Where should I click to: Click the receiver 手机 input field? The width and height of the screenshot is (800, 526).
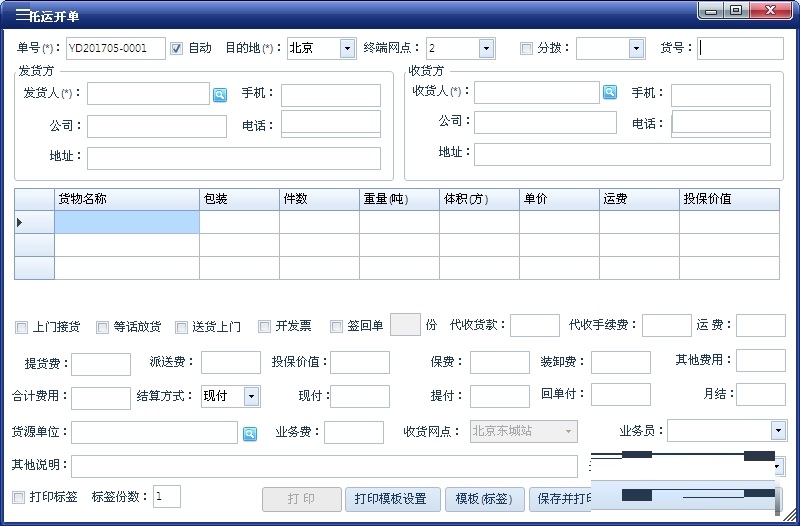coord(721,95)
